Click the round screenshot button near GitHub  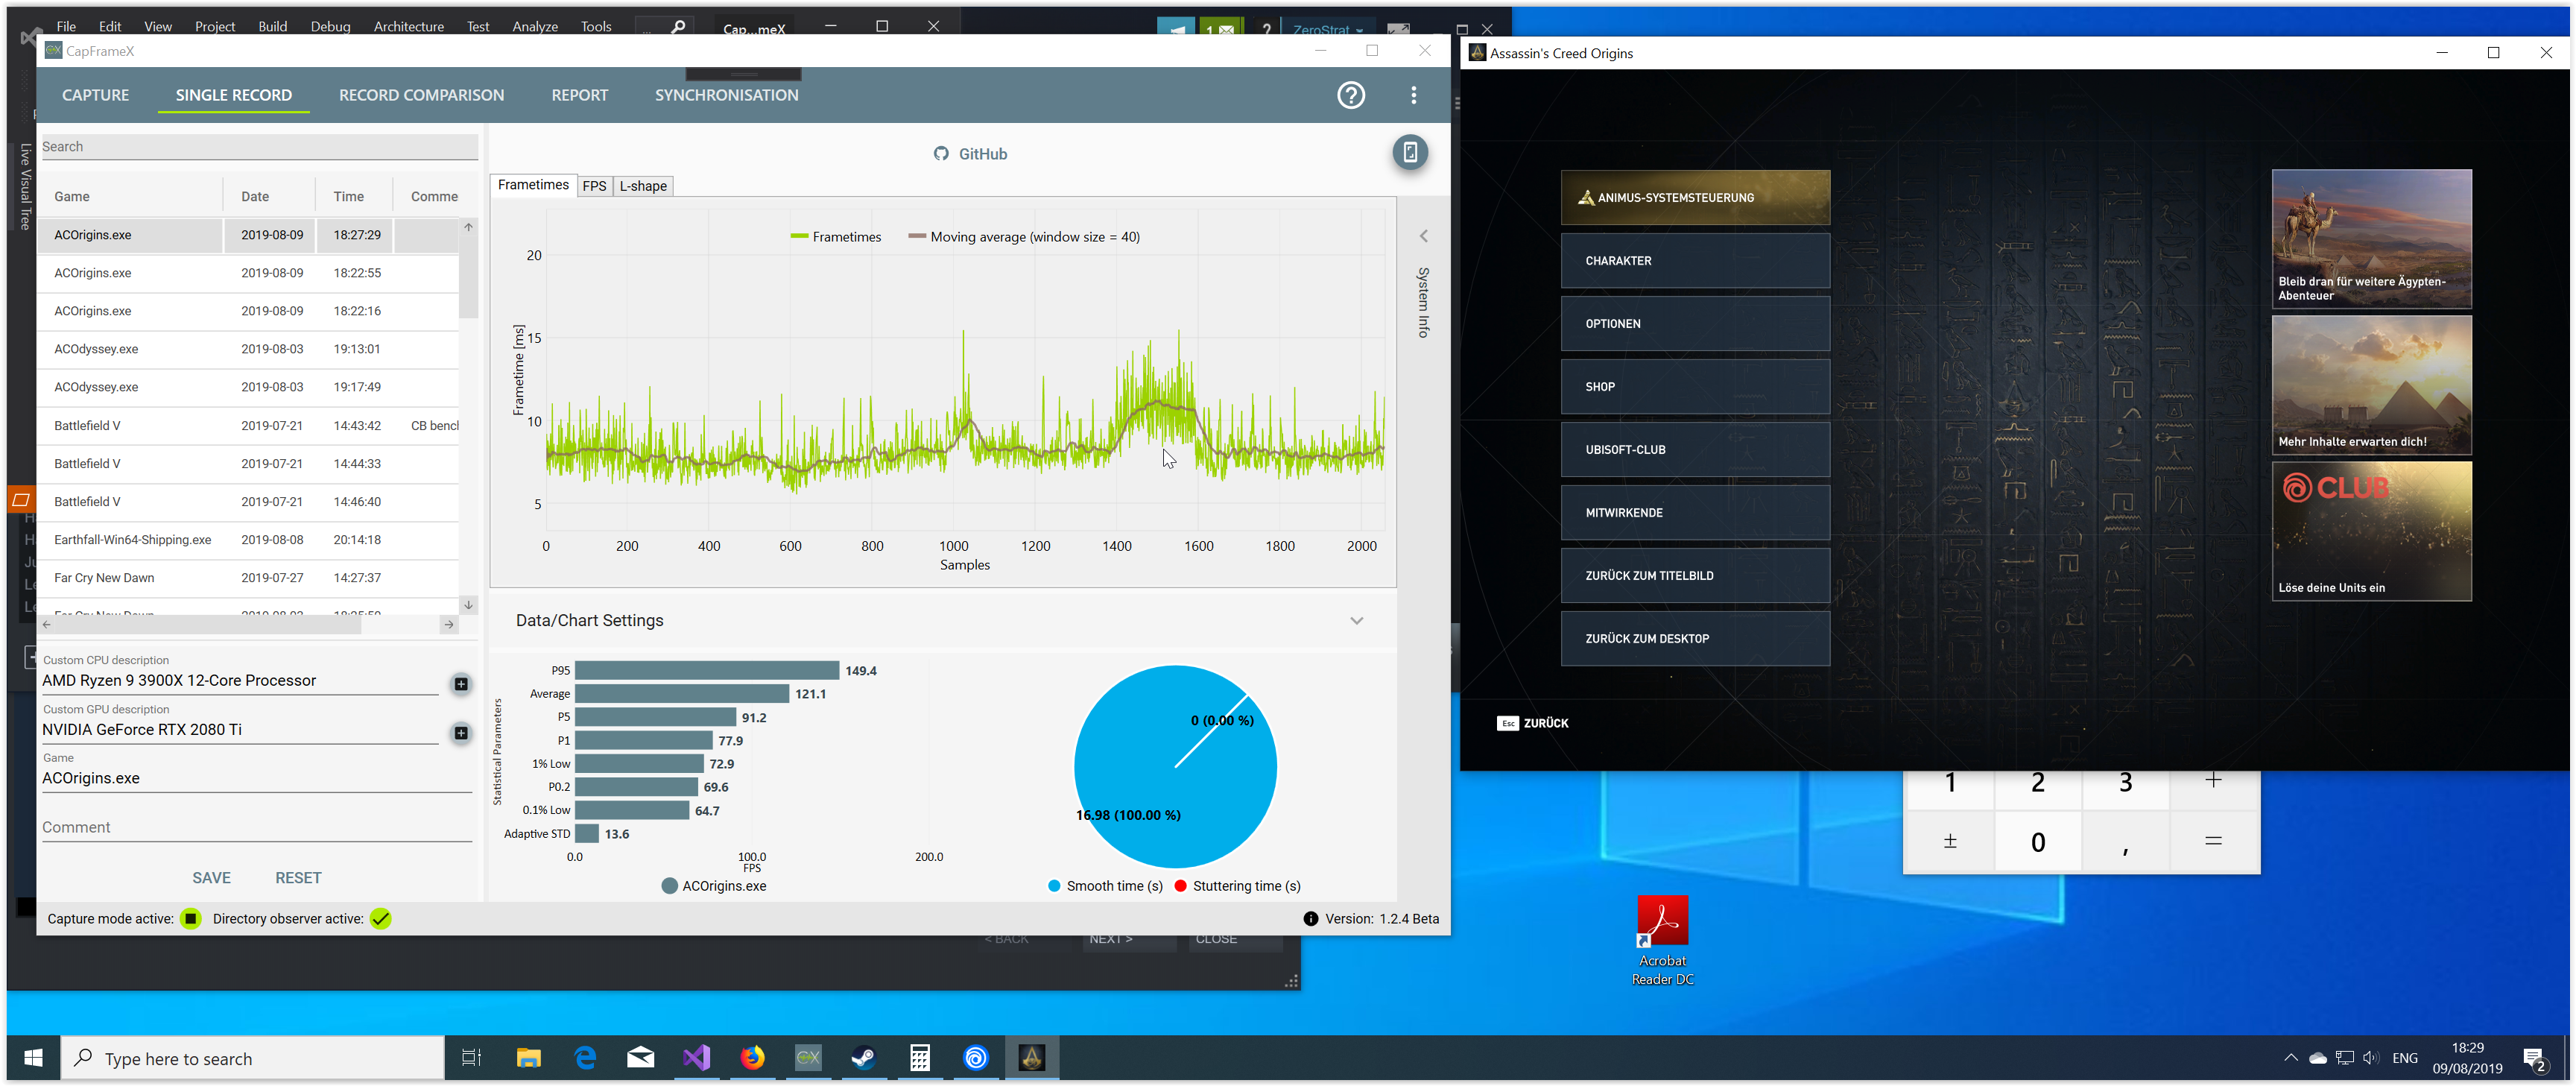click(x=1410, y=152)
